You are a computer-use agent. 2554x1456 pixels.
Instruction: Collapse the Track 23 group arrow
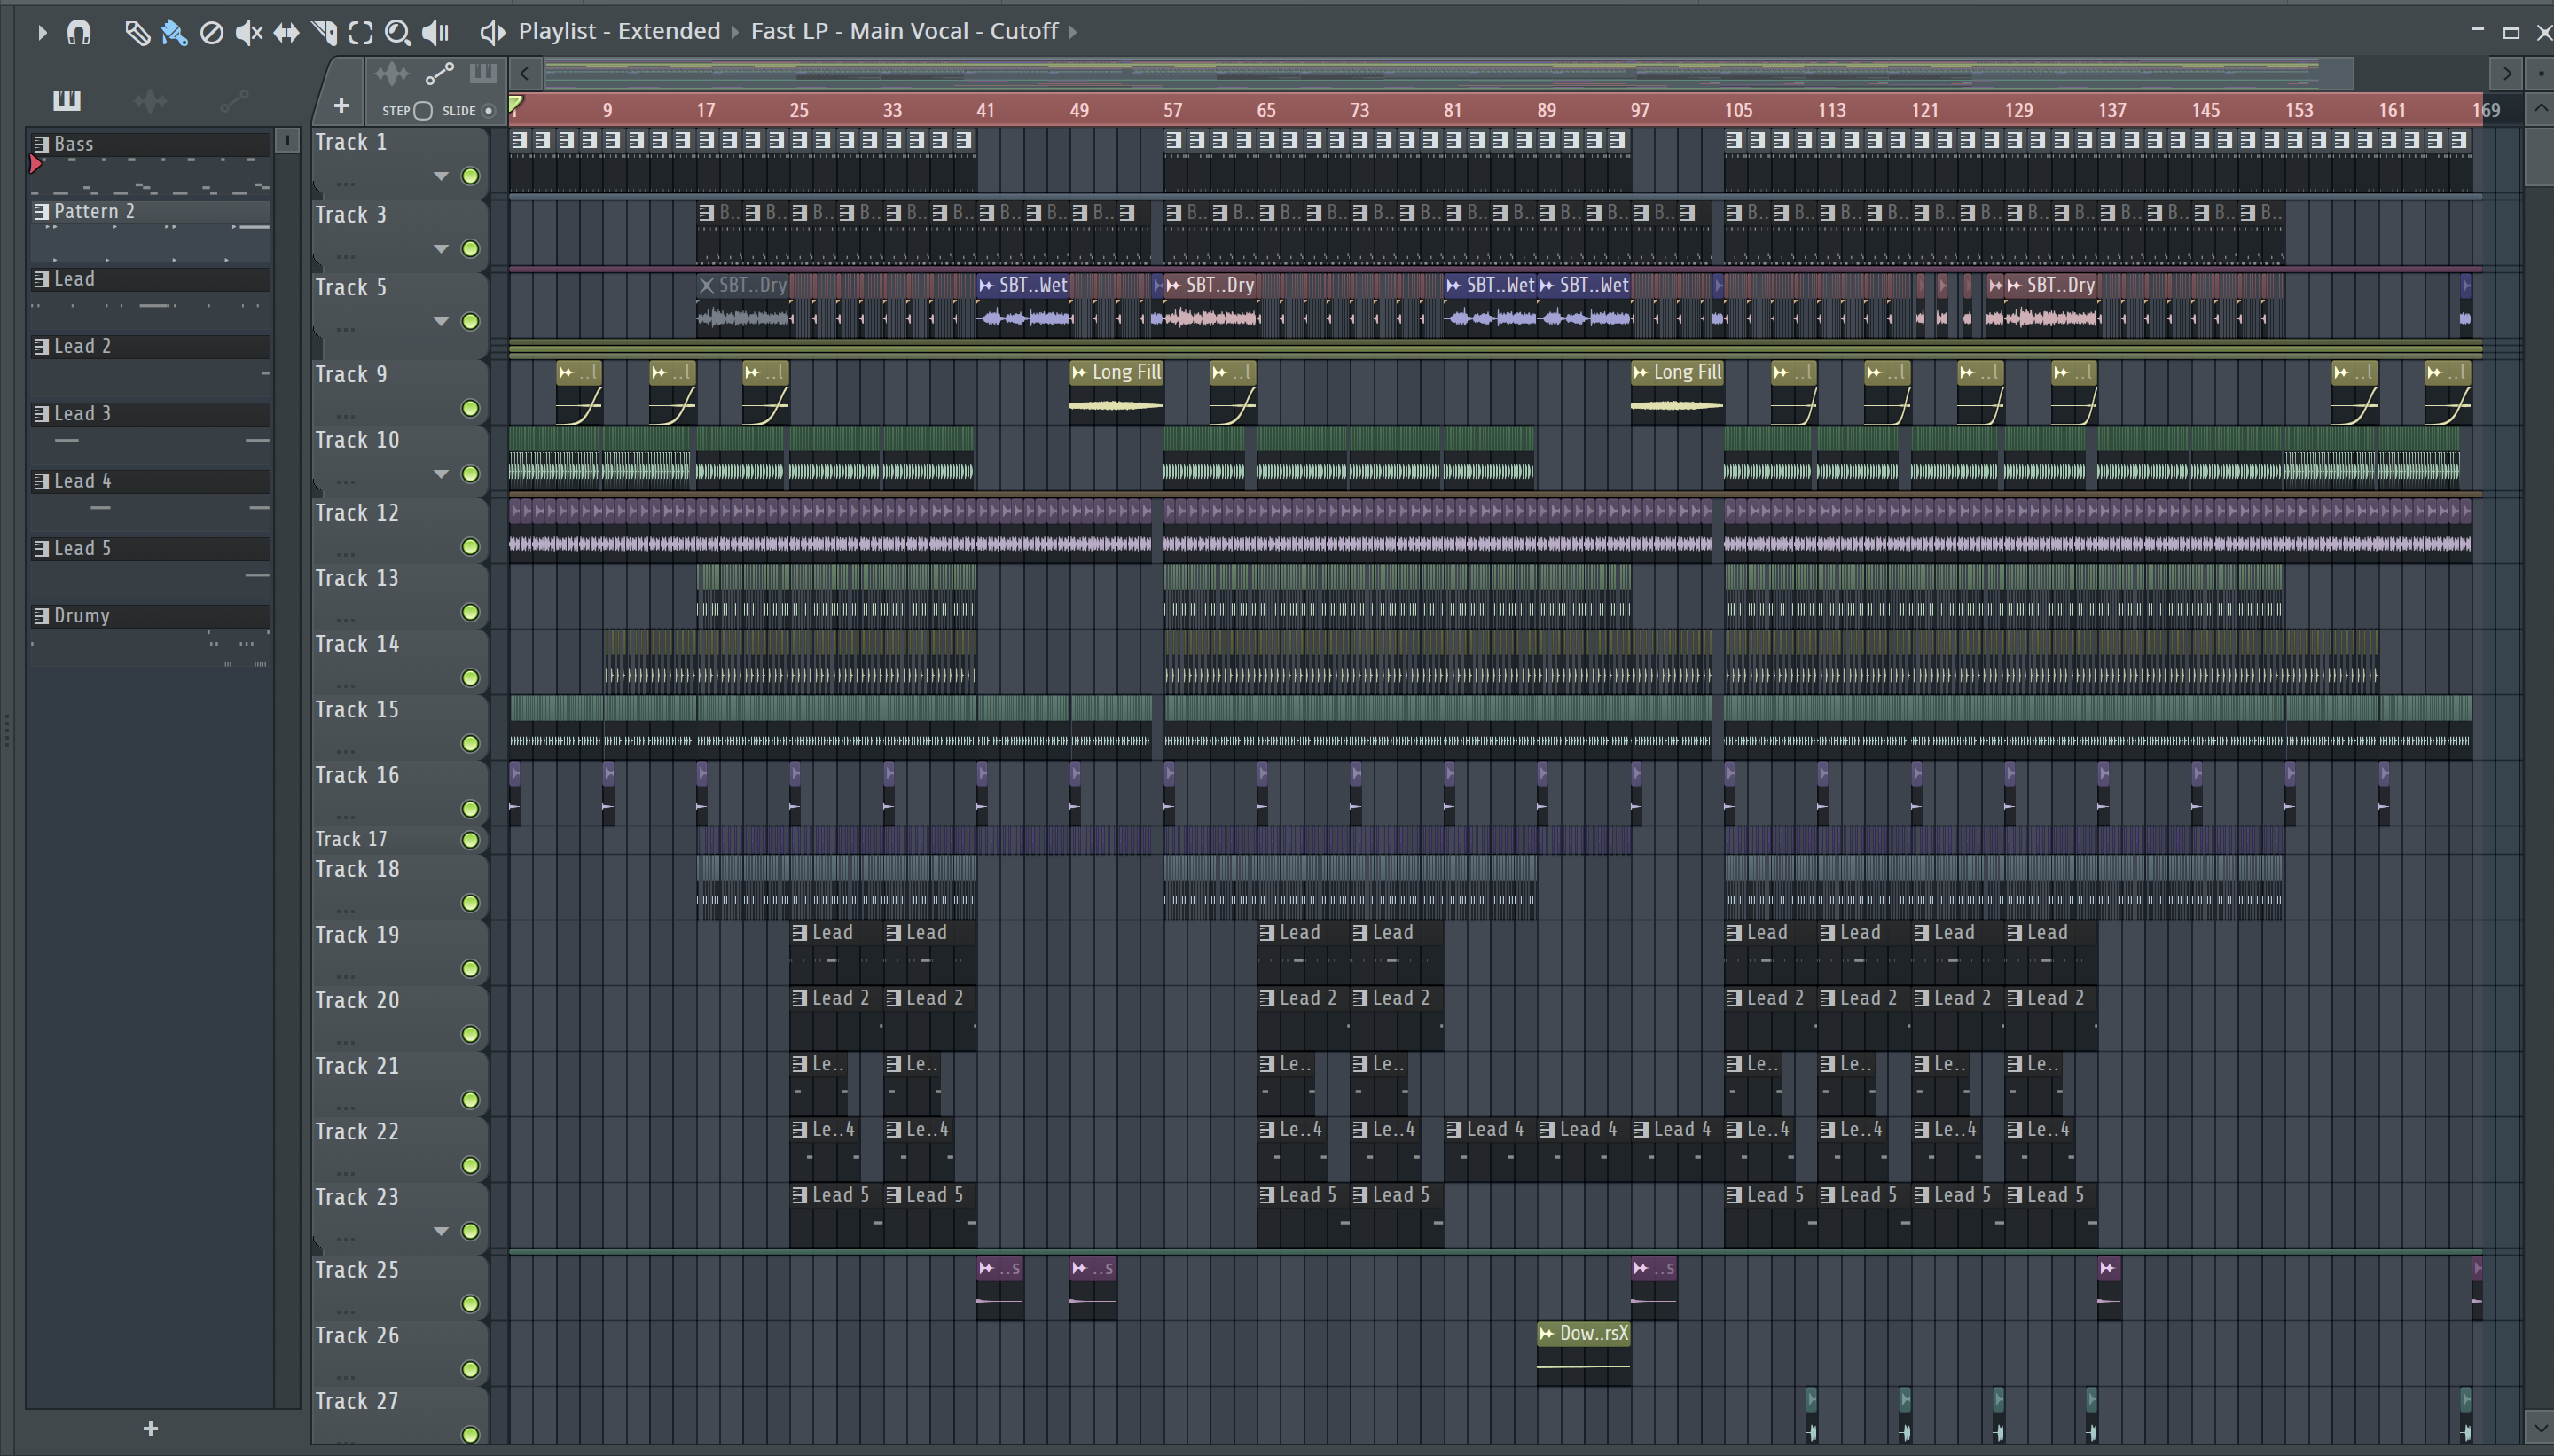click(x=440, y=1231)
